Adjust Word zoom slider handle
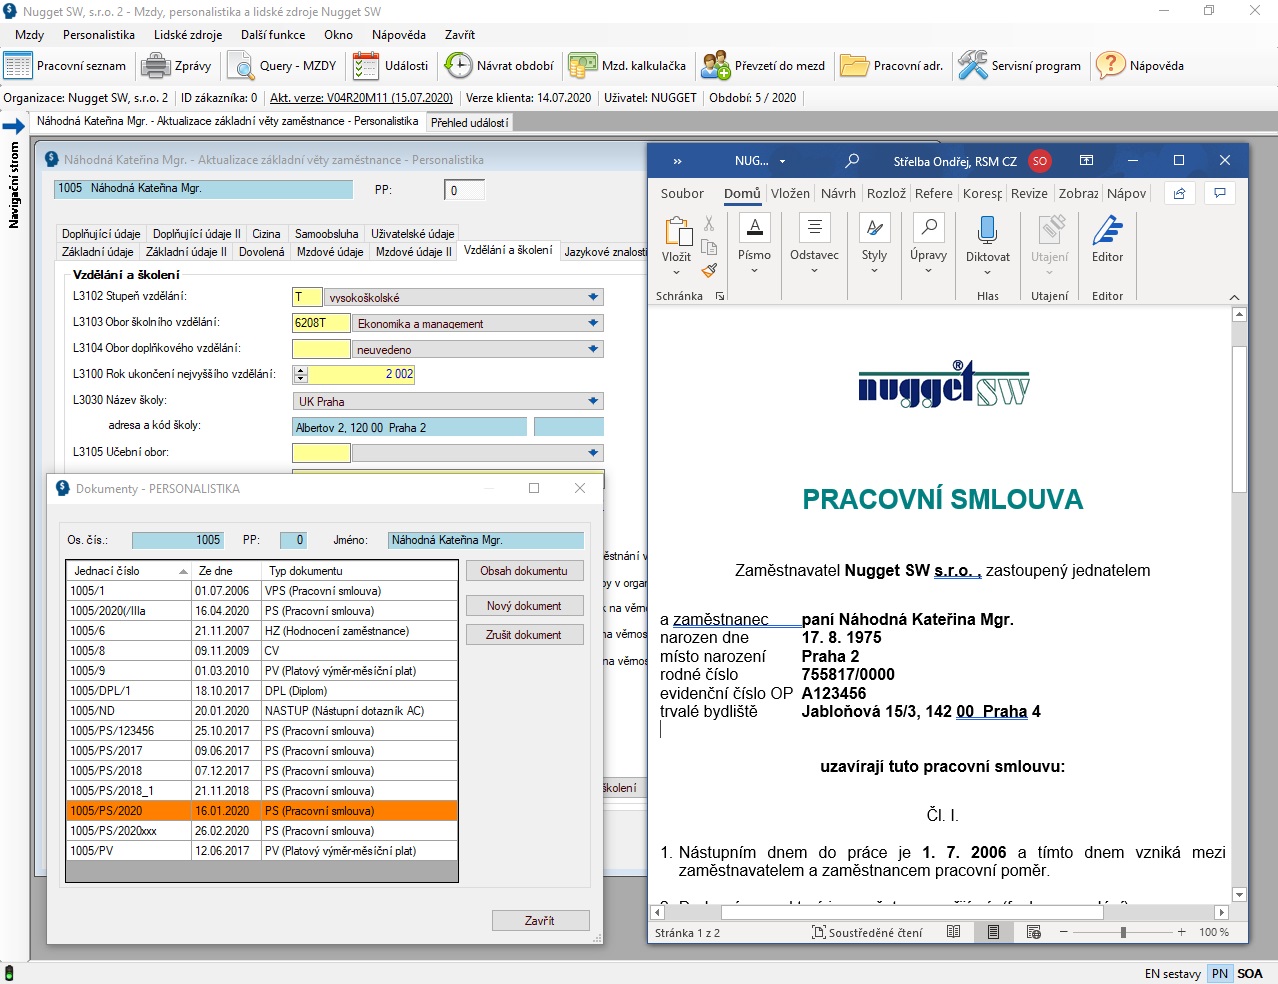 pos(1123,932)
